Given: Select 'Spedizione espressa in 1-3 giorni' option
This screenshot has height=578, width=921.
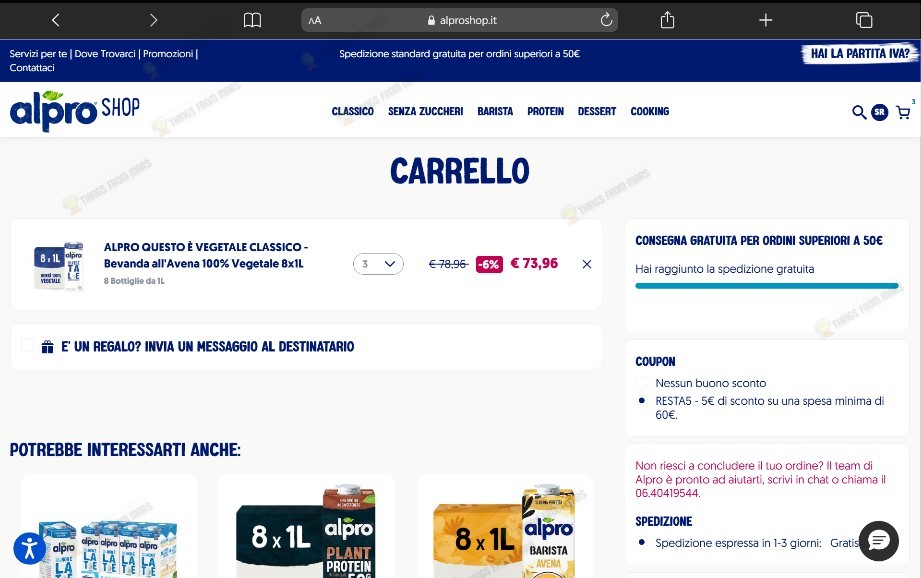Looking at the screenshot, I should pyautogui.click(x=641, y=543).
